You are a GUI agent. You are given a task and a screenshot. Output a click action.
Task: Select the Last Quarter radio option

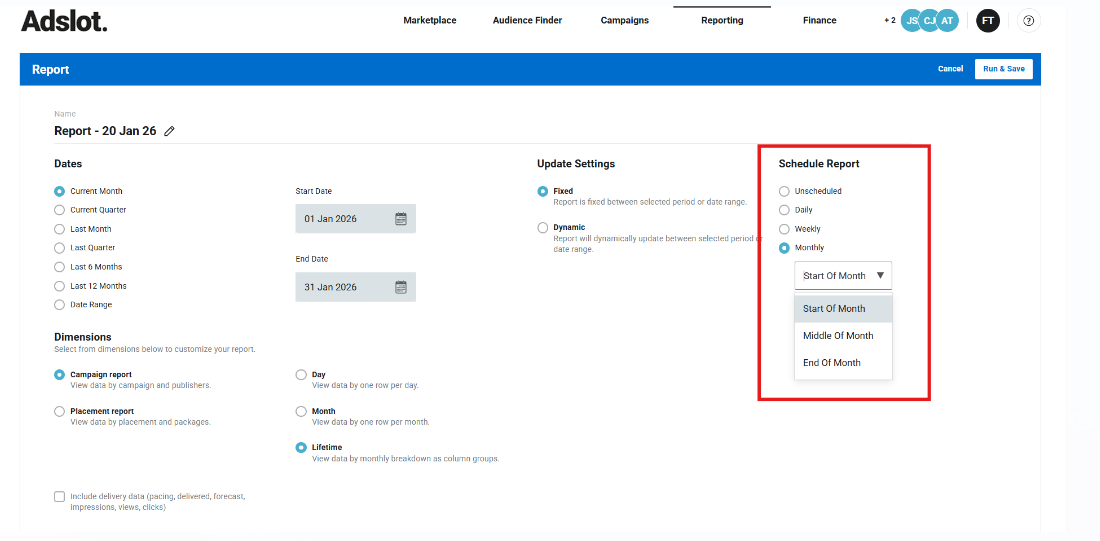coord(60,248)
